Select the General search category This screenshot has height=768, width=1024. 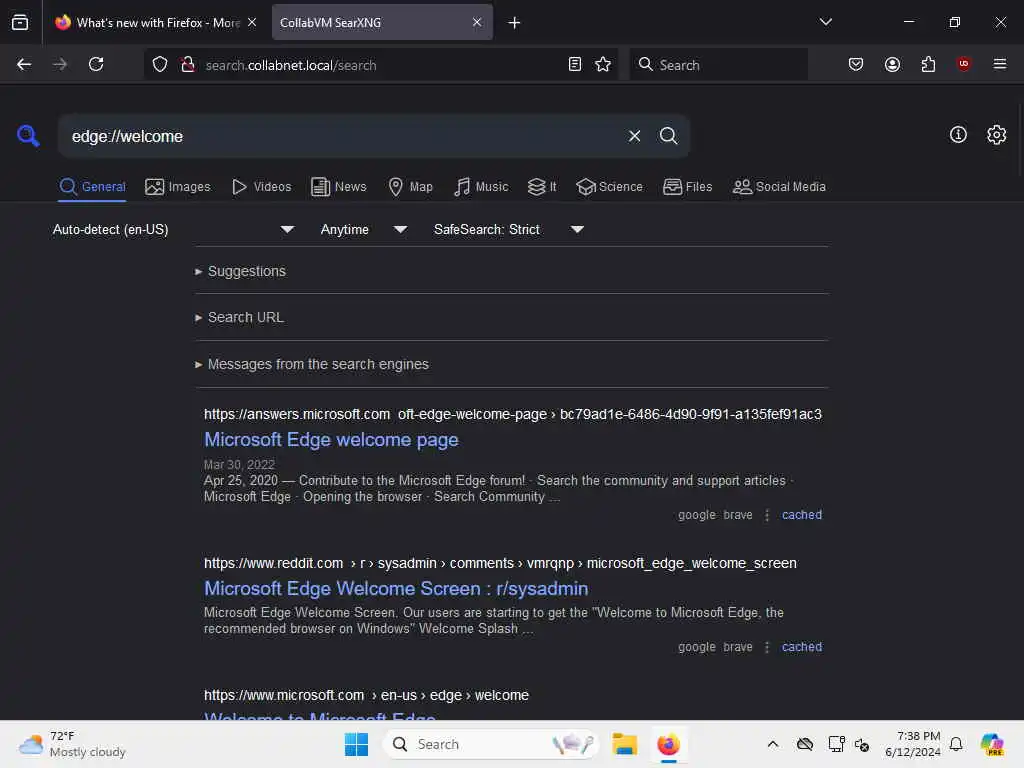[92, 187]
